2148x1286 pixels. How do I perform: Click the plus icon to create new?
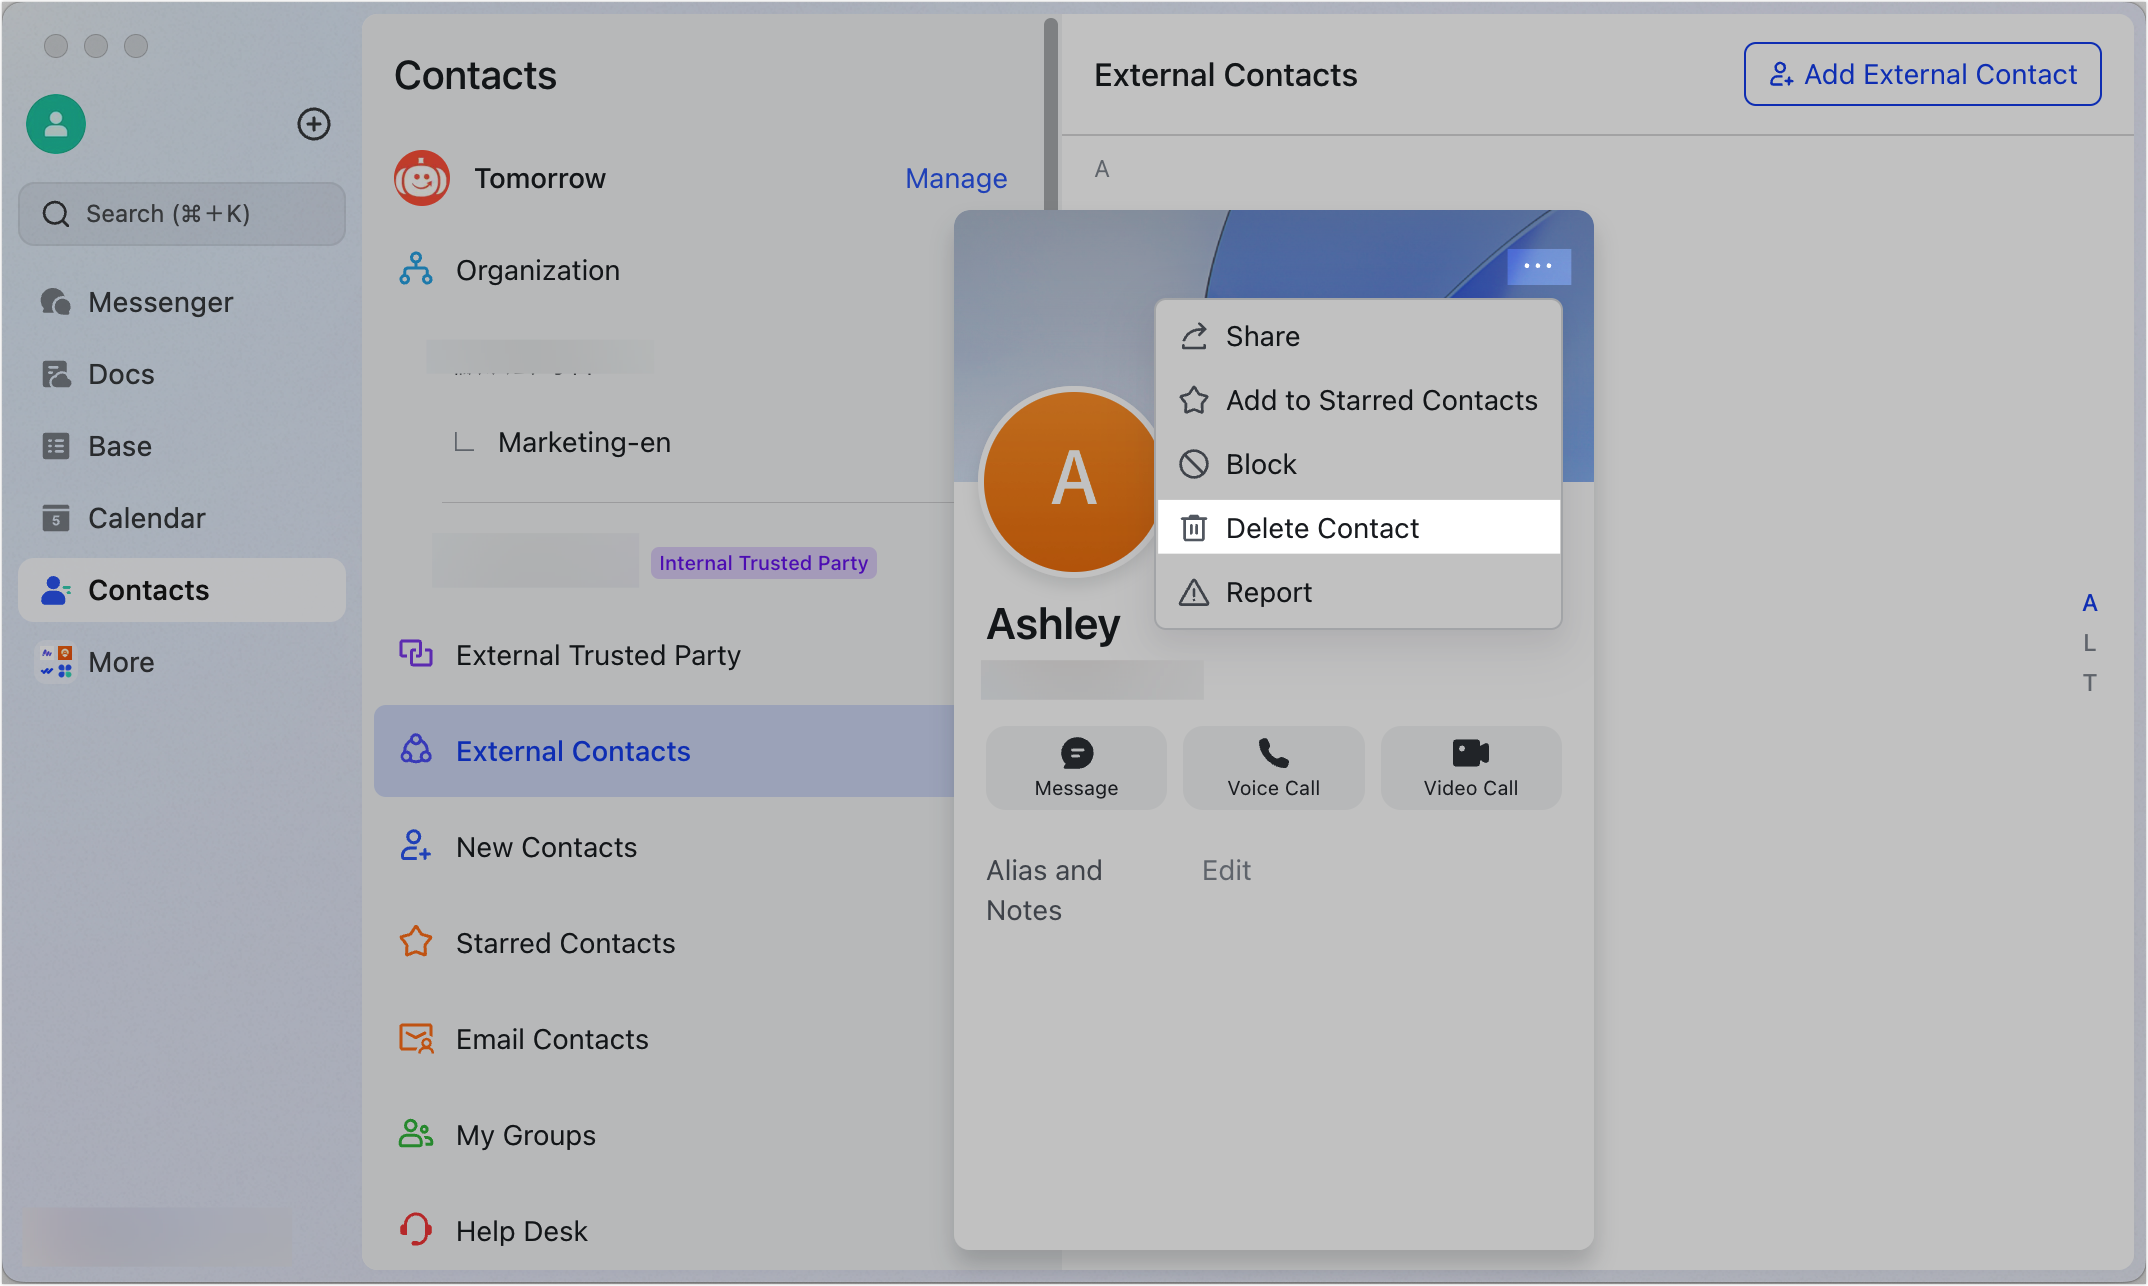click(315, 124)
